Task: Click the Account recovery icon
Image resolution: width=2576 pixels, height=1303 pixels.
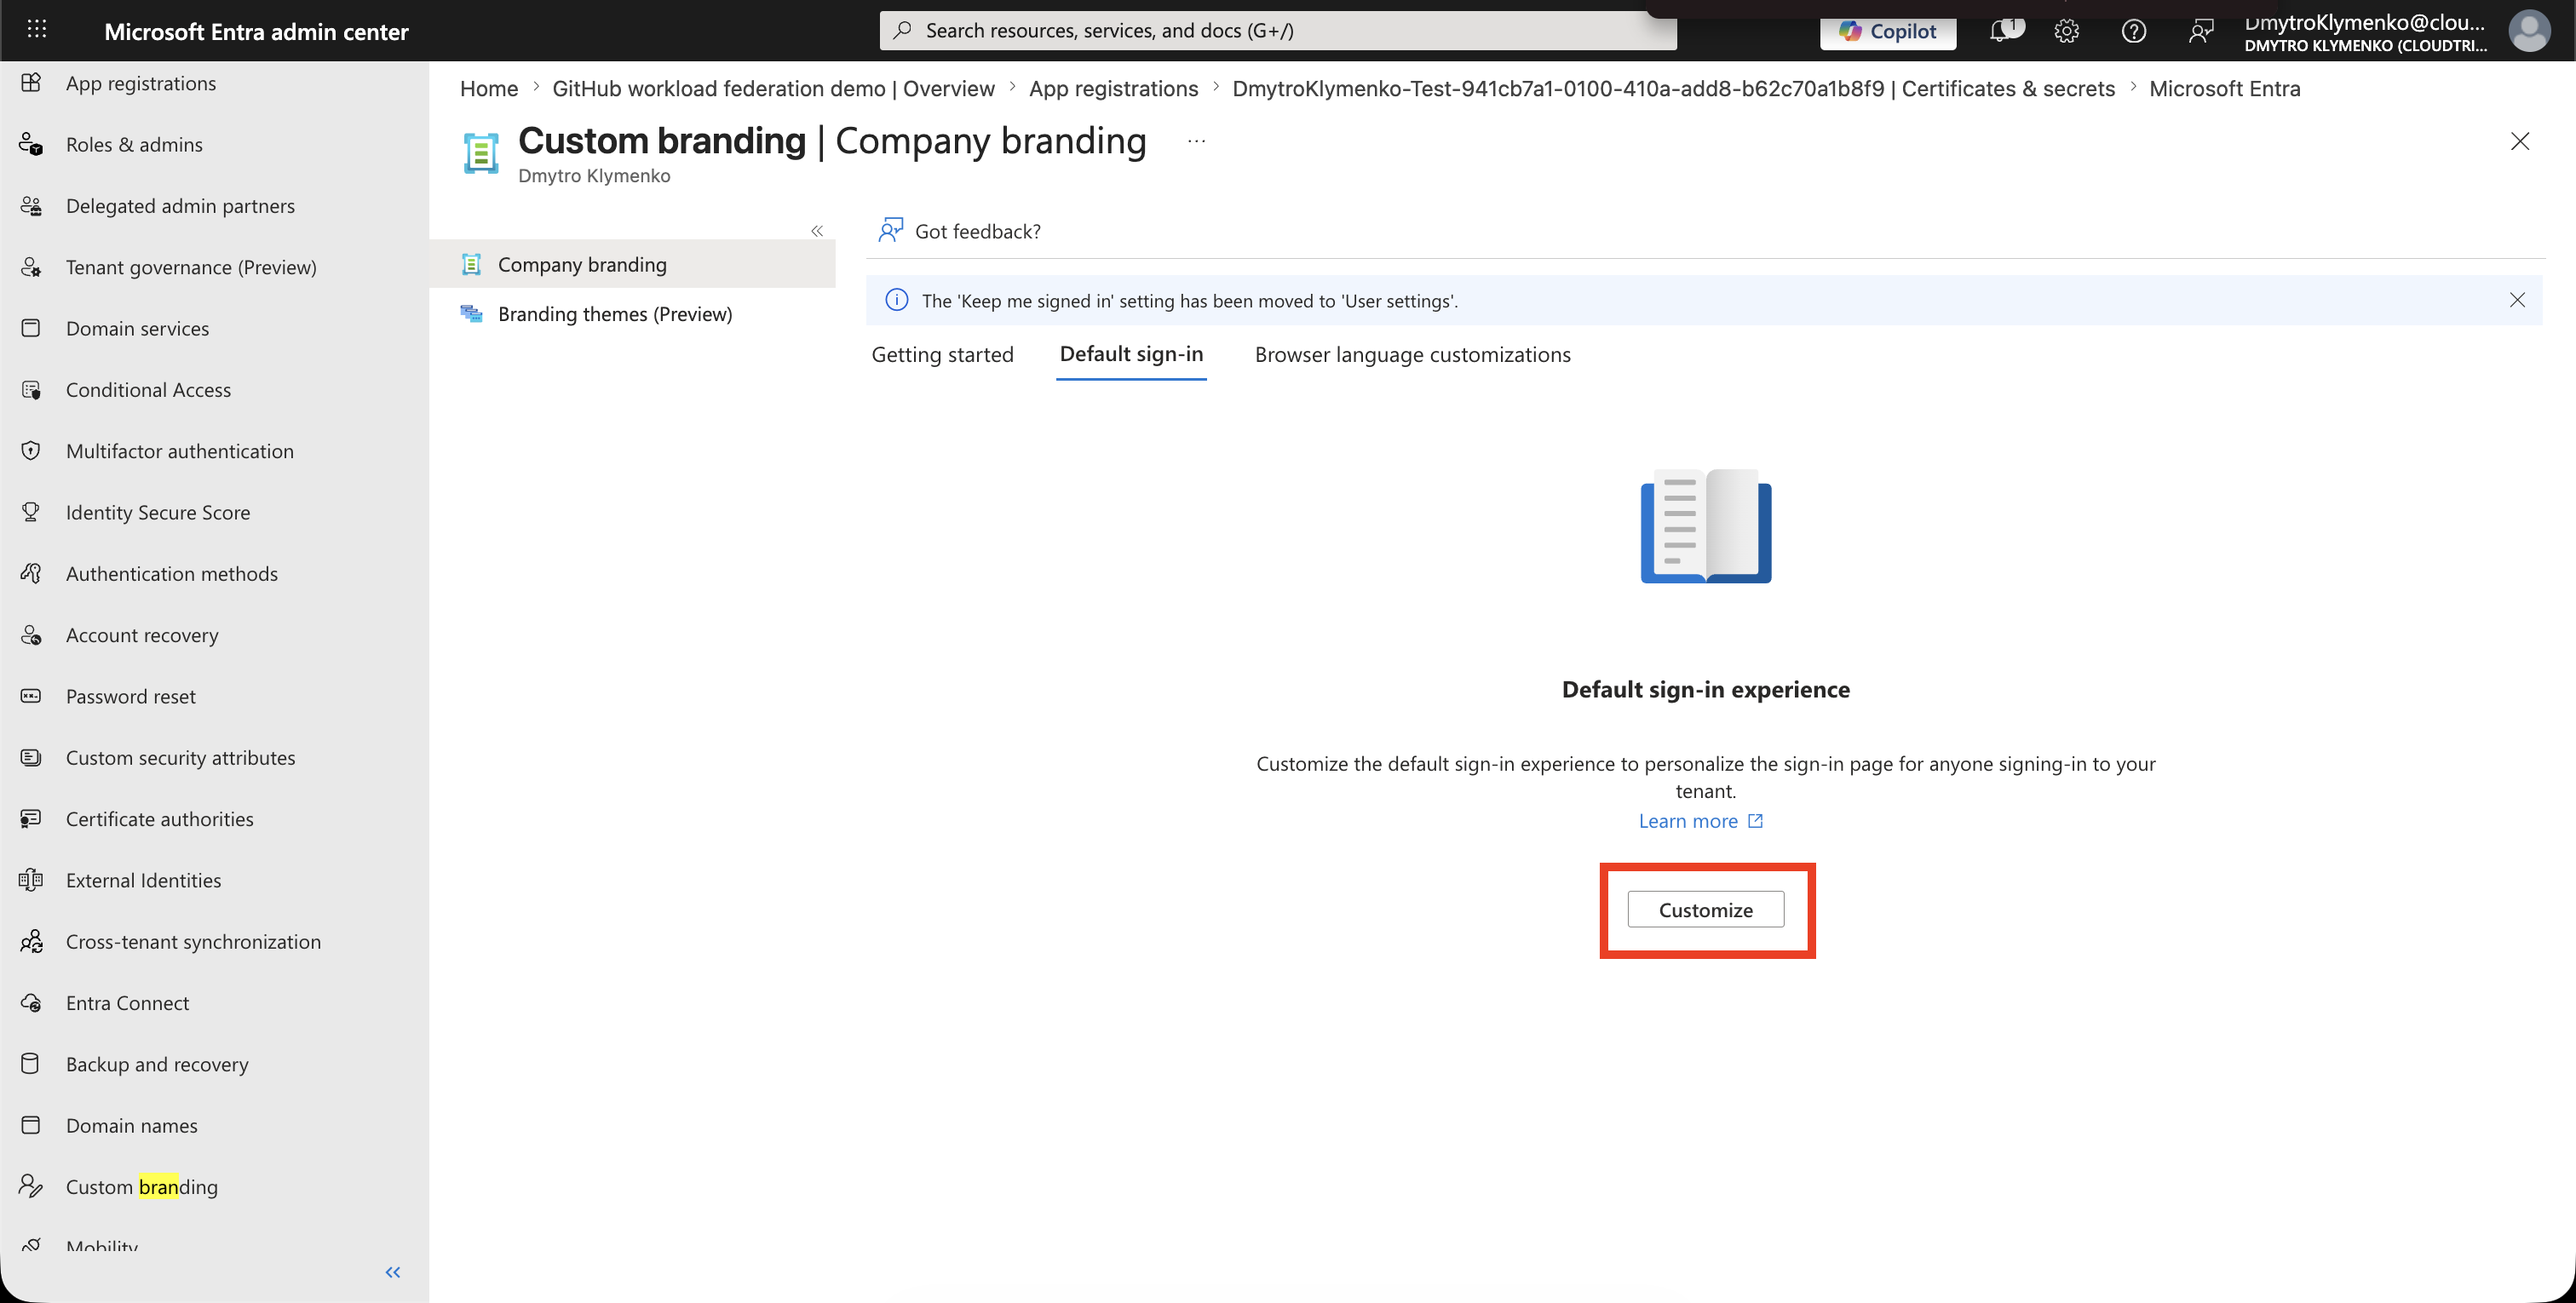Action: pos(31,635)
